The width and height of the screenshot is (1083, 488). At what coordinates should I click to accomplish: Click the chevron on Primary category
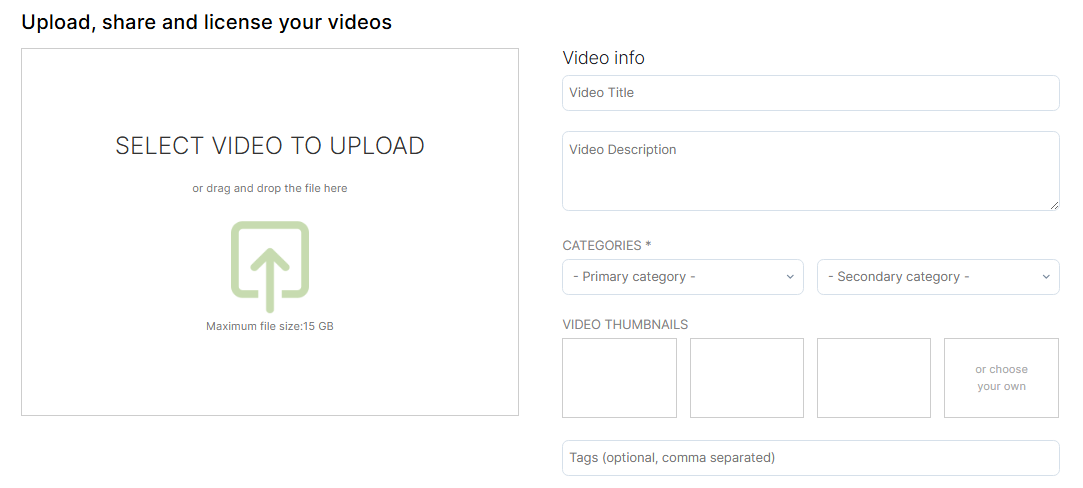[789, 277]
